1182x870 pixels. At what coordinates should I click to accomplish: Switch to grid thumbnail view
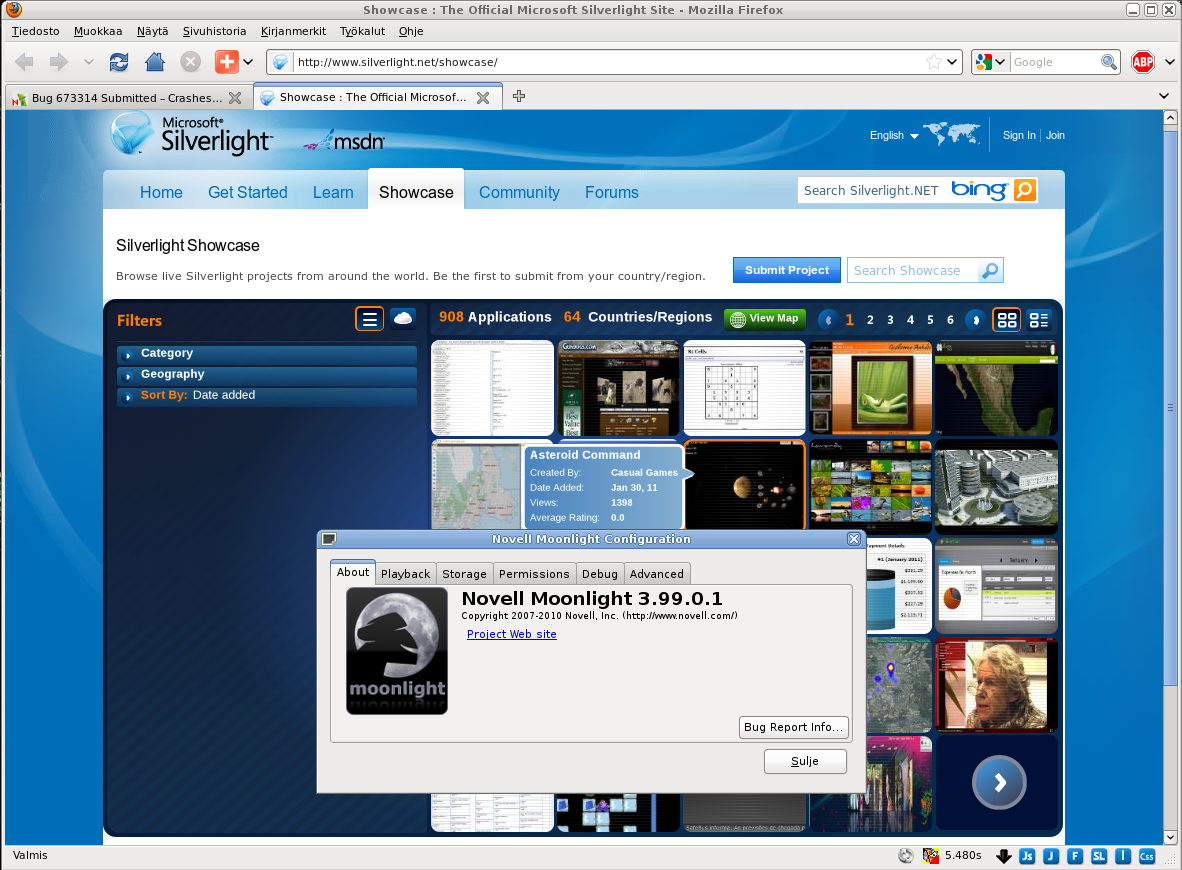point(1007,320)
